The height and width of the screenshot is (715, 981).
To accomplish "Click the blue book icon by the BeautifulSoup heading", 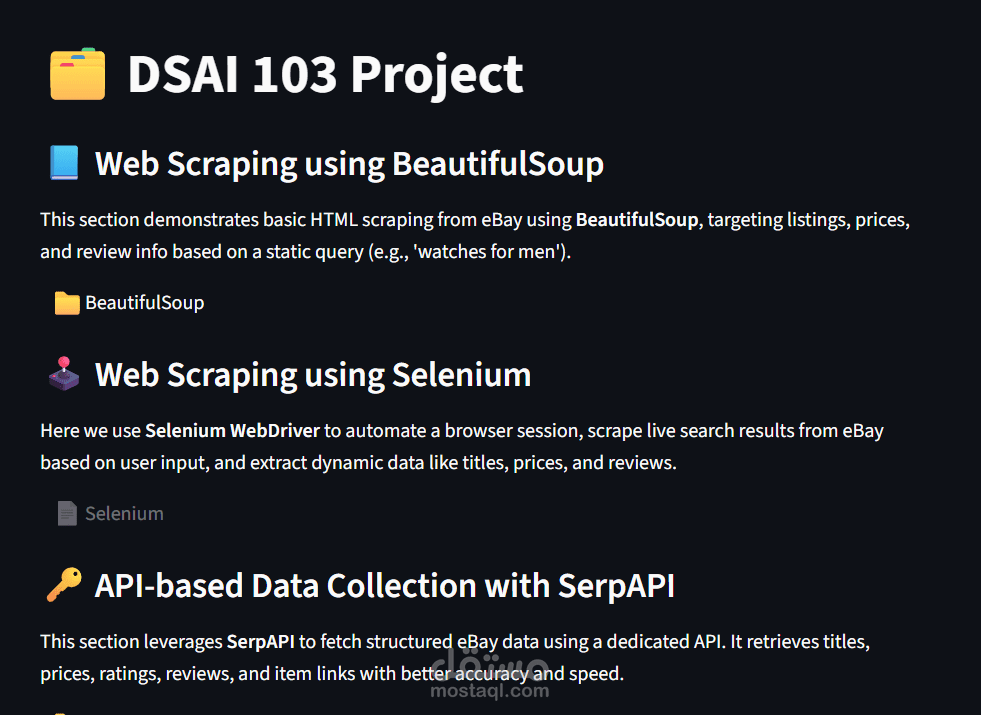I will point(63,163).
